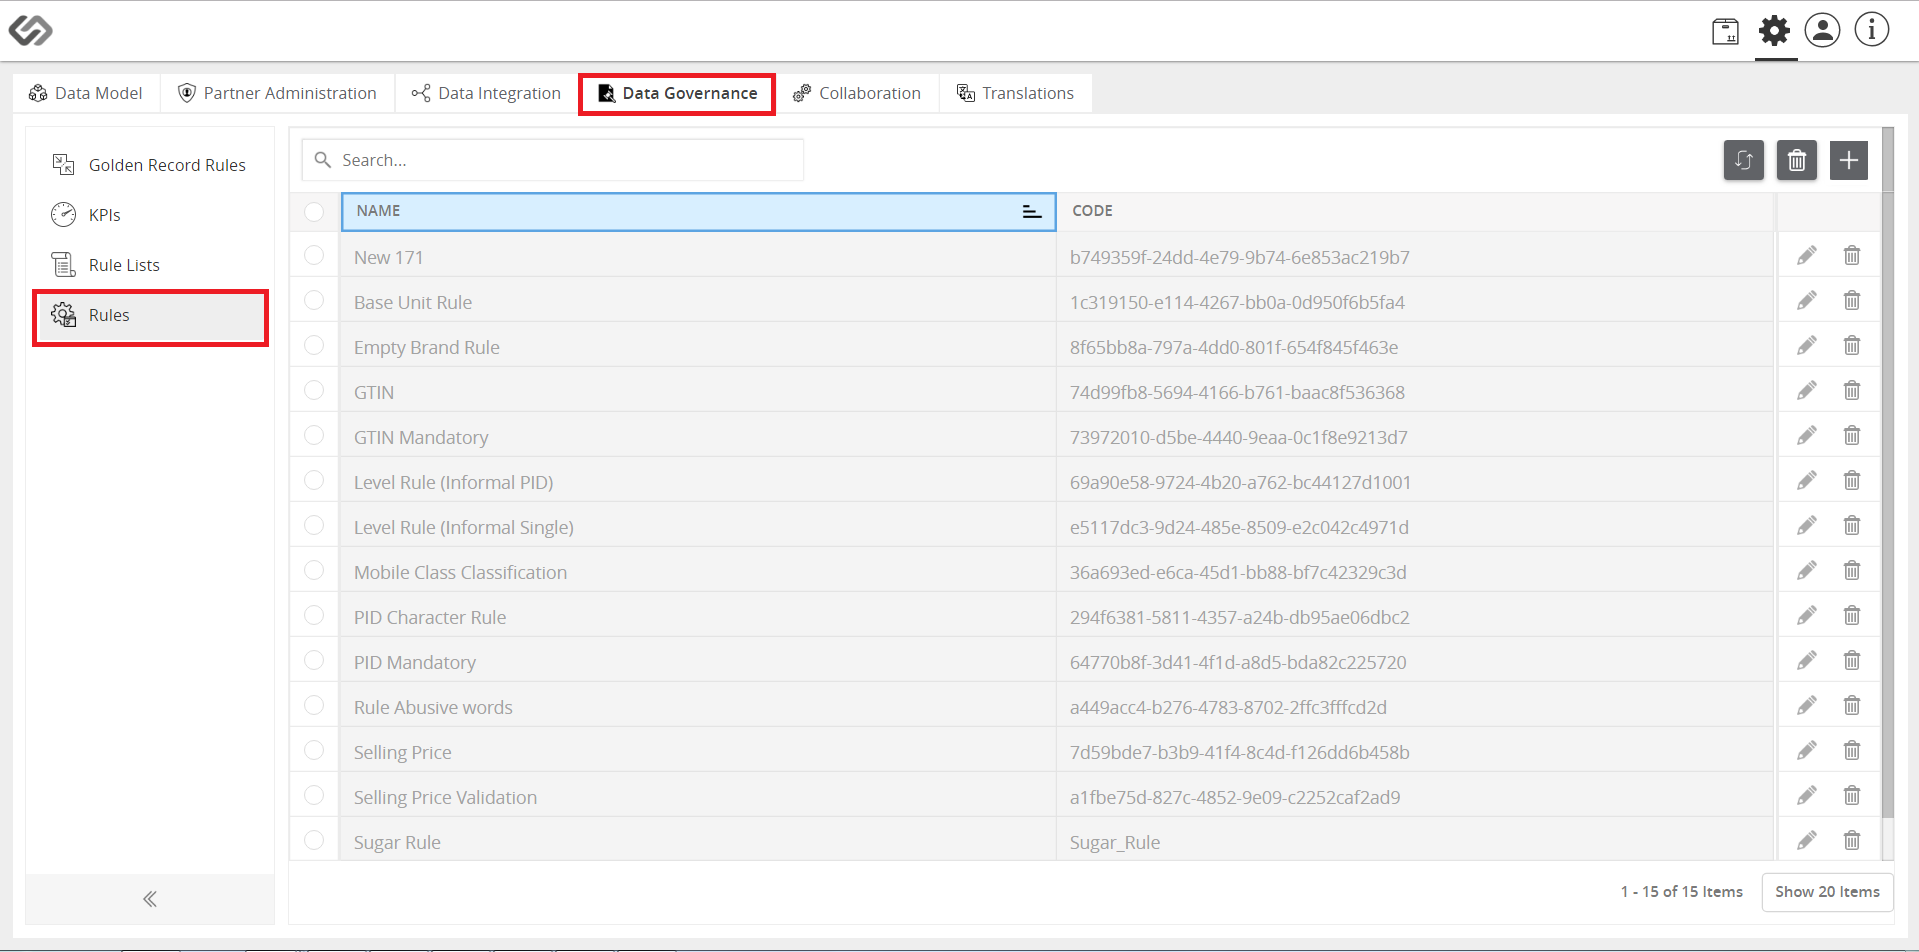Viewport: 1919px width, 952px height.
Task: Click the Level Rule (Informal Single) name
Action: pyautogui.click(x=464, y=527)
